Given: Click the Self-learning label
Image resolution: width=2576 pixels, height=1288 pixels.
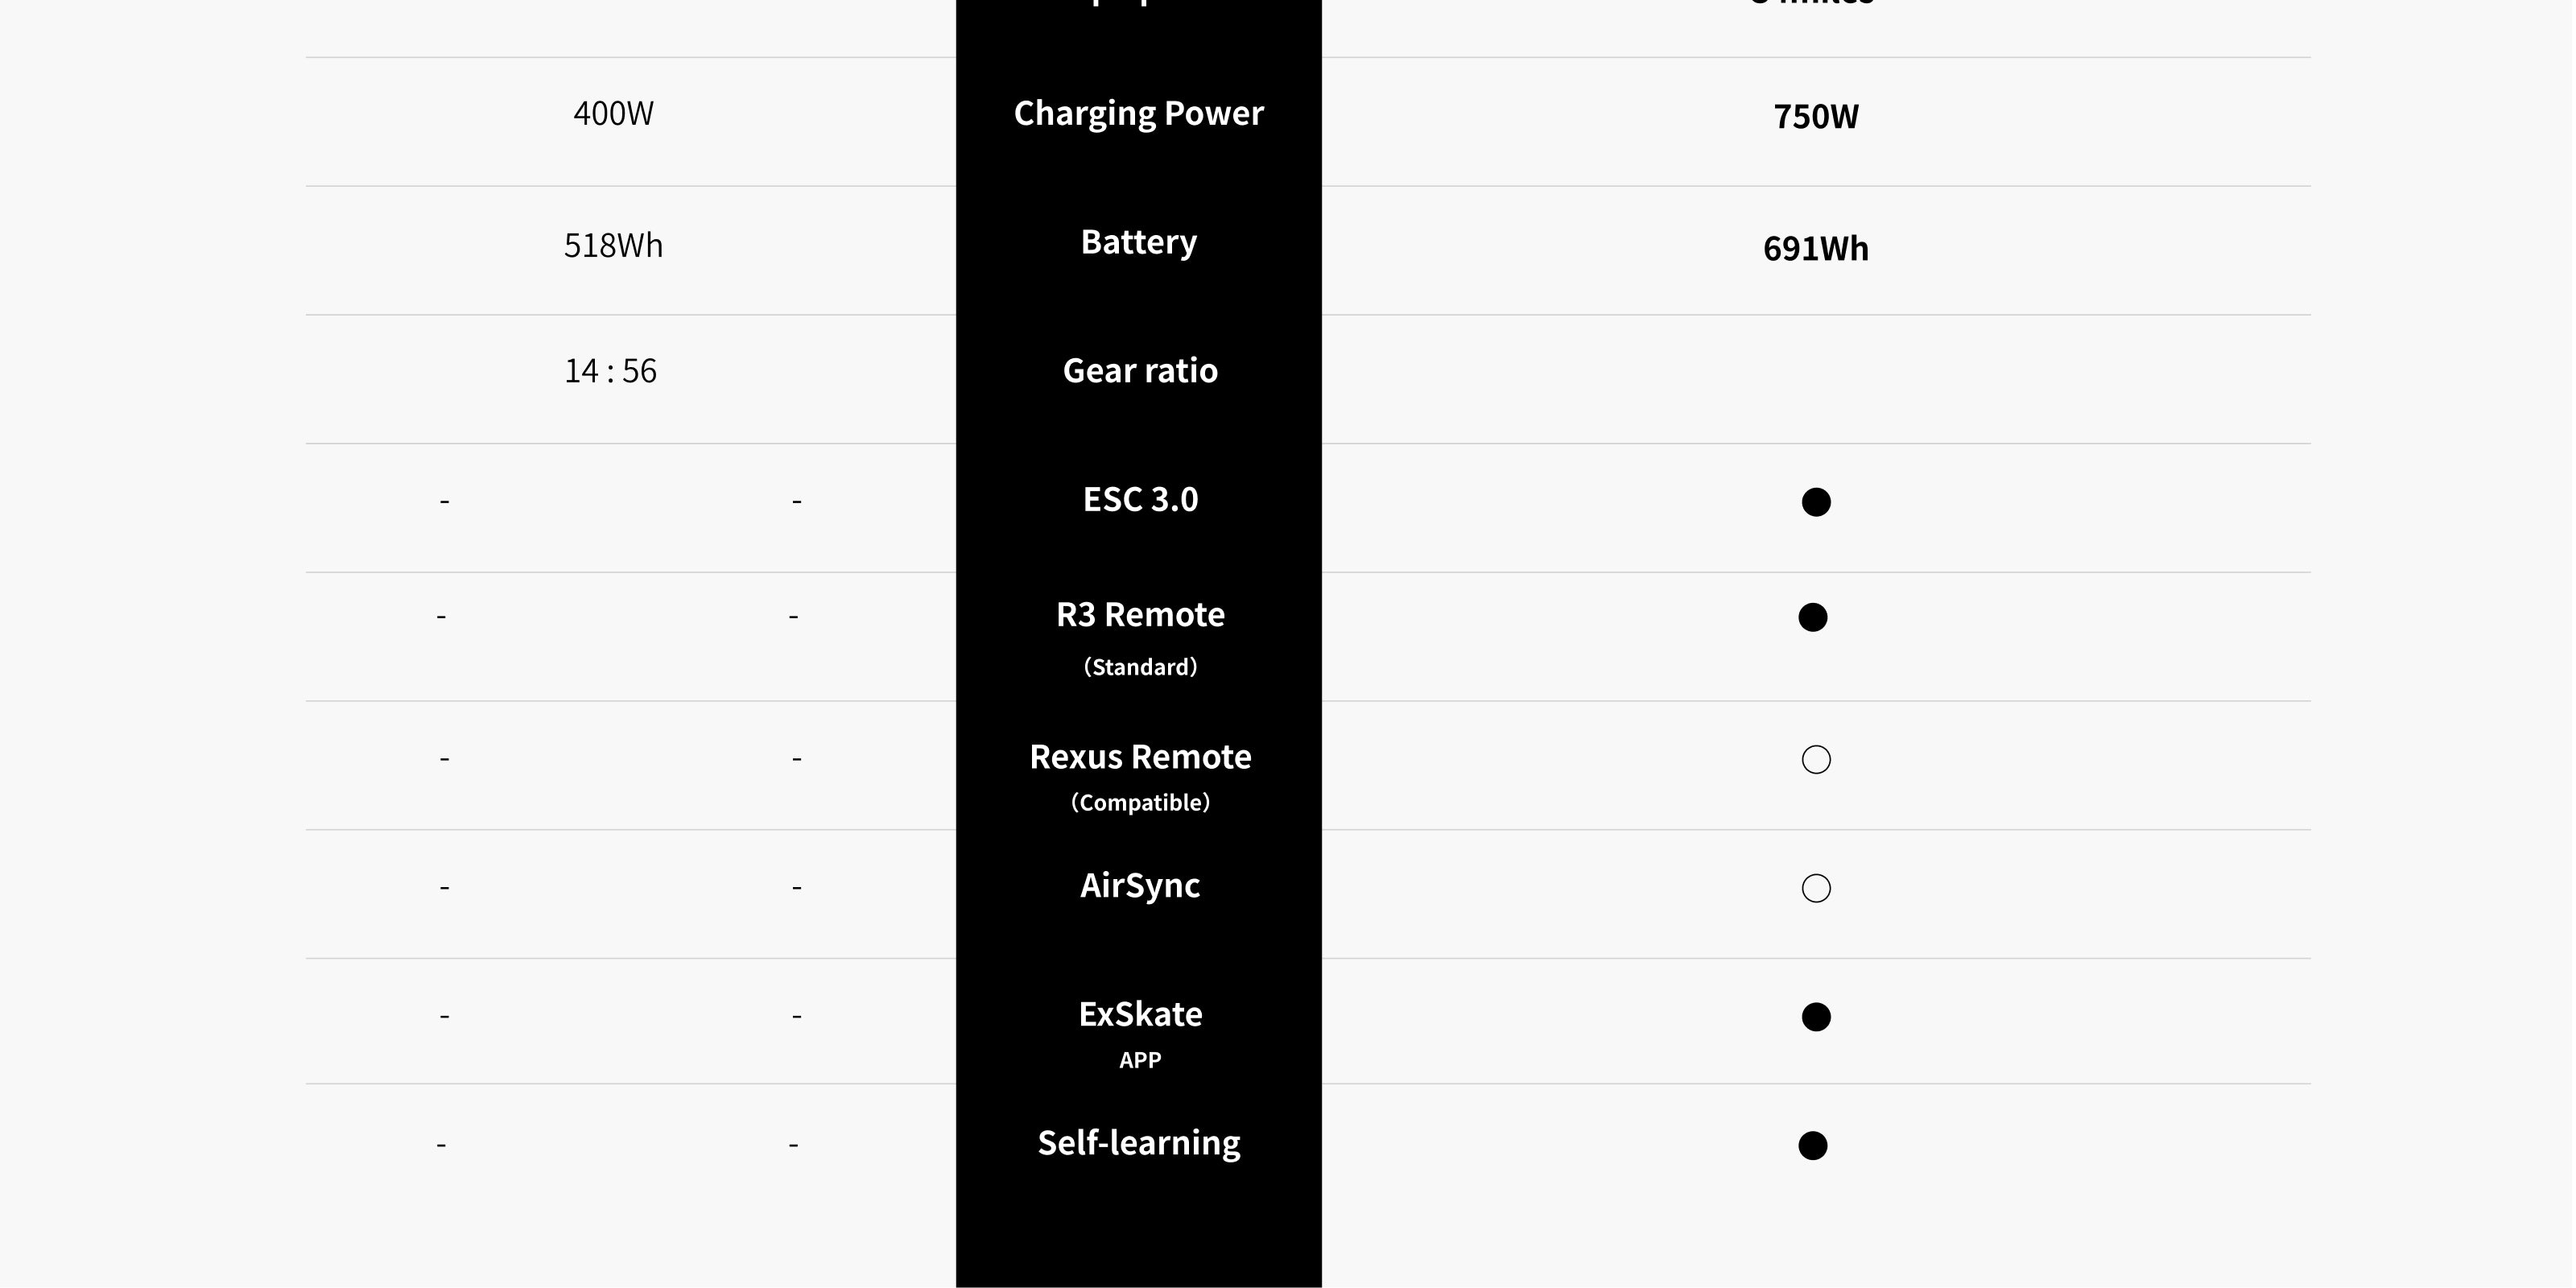Looking at the screenshot, I should [x=1139, y=1143].
